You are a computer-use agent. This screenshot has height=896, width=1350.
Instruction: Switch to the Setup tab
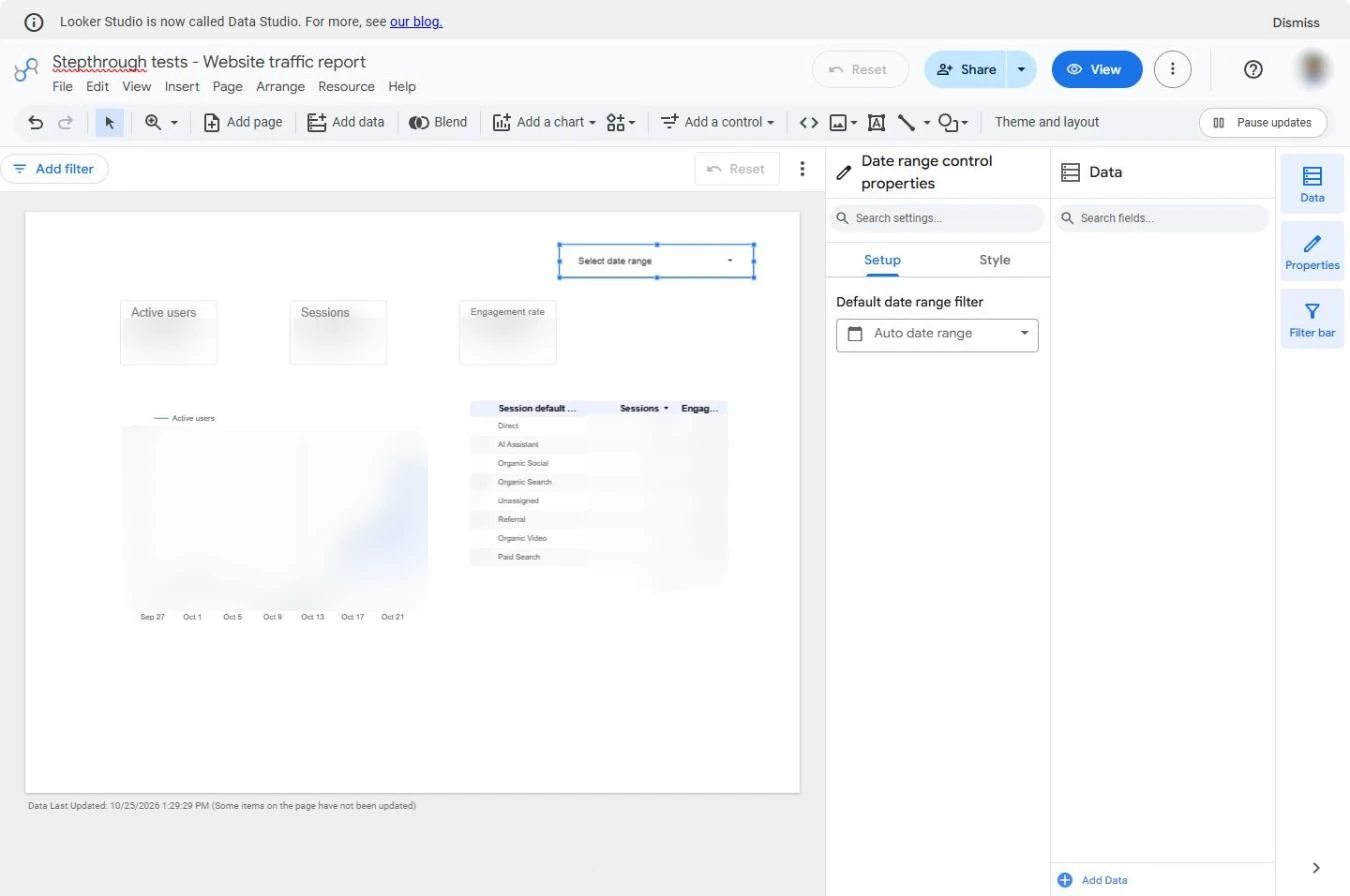pyautogui.click(x=882, y=260)
